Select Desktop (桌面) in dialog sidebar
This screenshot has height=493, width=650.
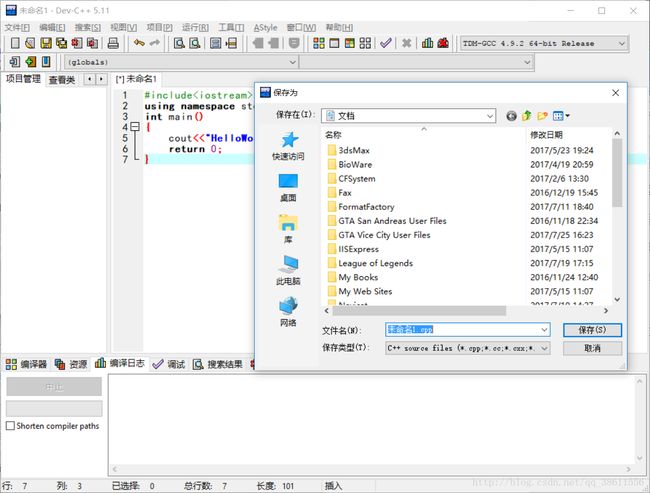click(289, 188)
